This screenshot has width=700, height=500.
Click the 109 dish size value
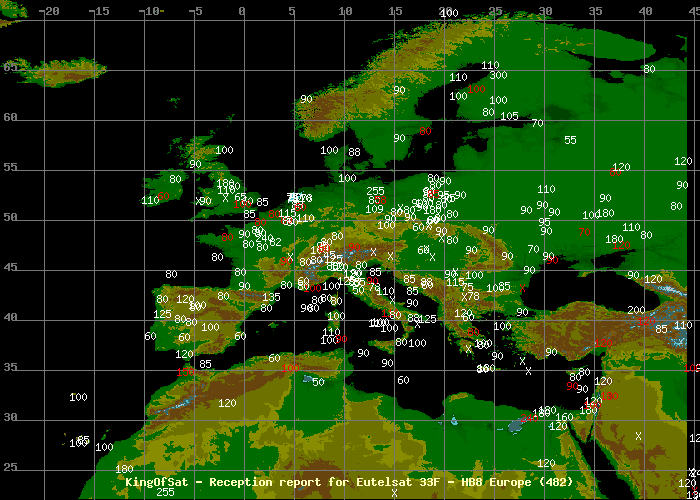coord(374,209)
